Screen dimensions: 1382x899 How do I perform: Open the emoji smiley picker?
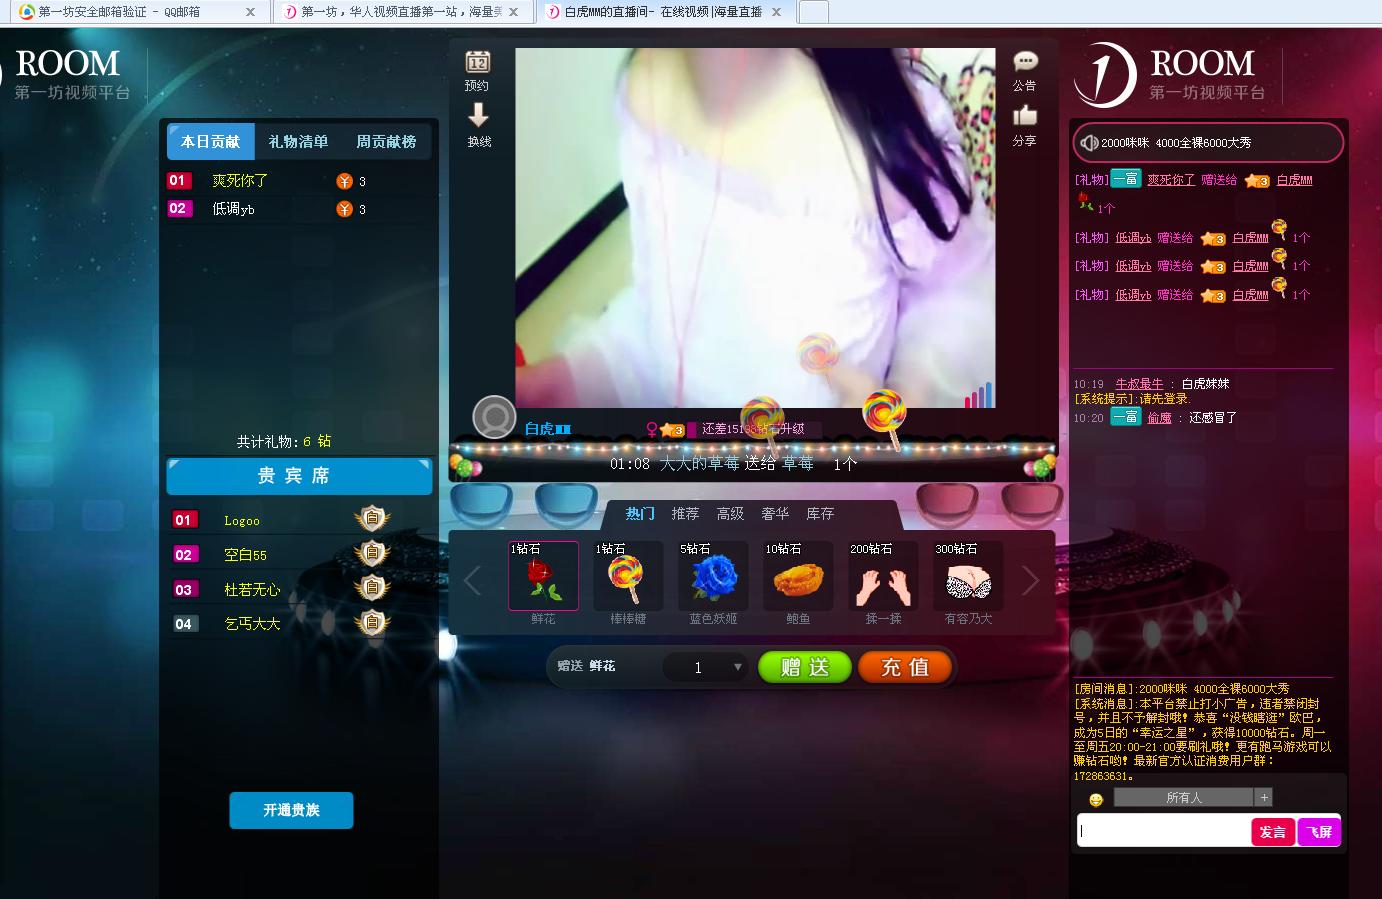[x=1095, y=799]
